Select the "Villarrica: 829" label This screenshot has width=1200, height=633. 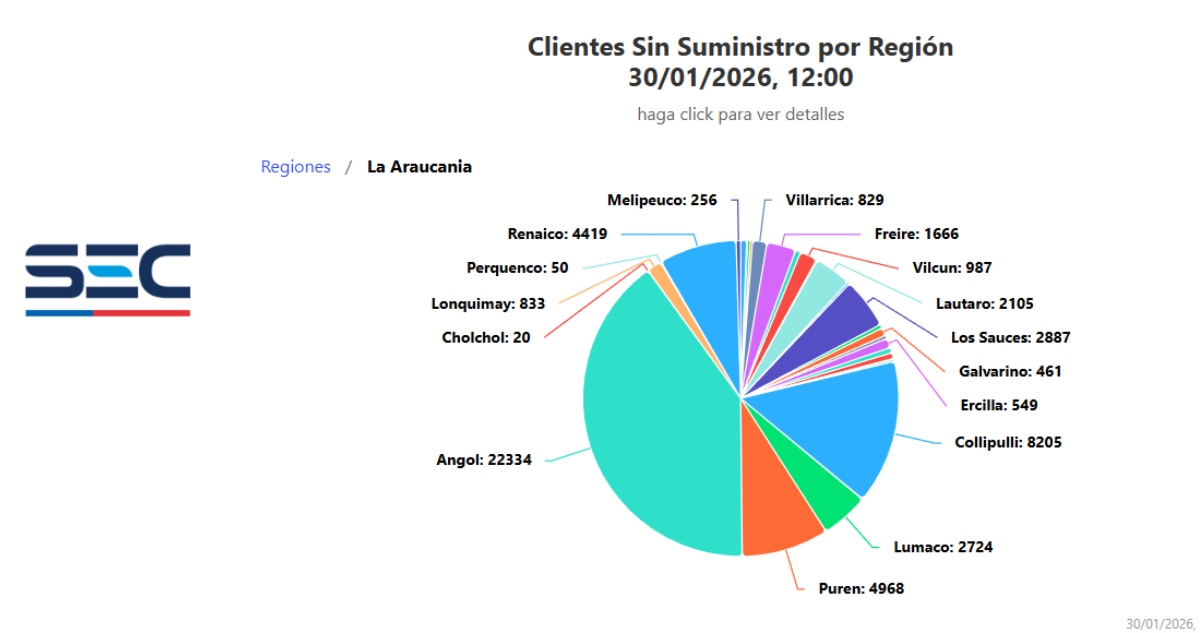[834, 200]
